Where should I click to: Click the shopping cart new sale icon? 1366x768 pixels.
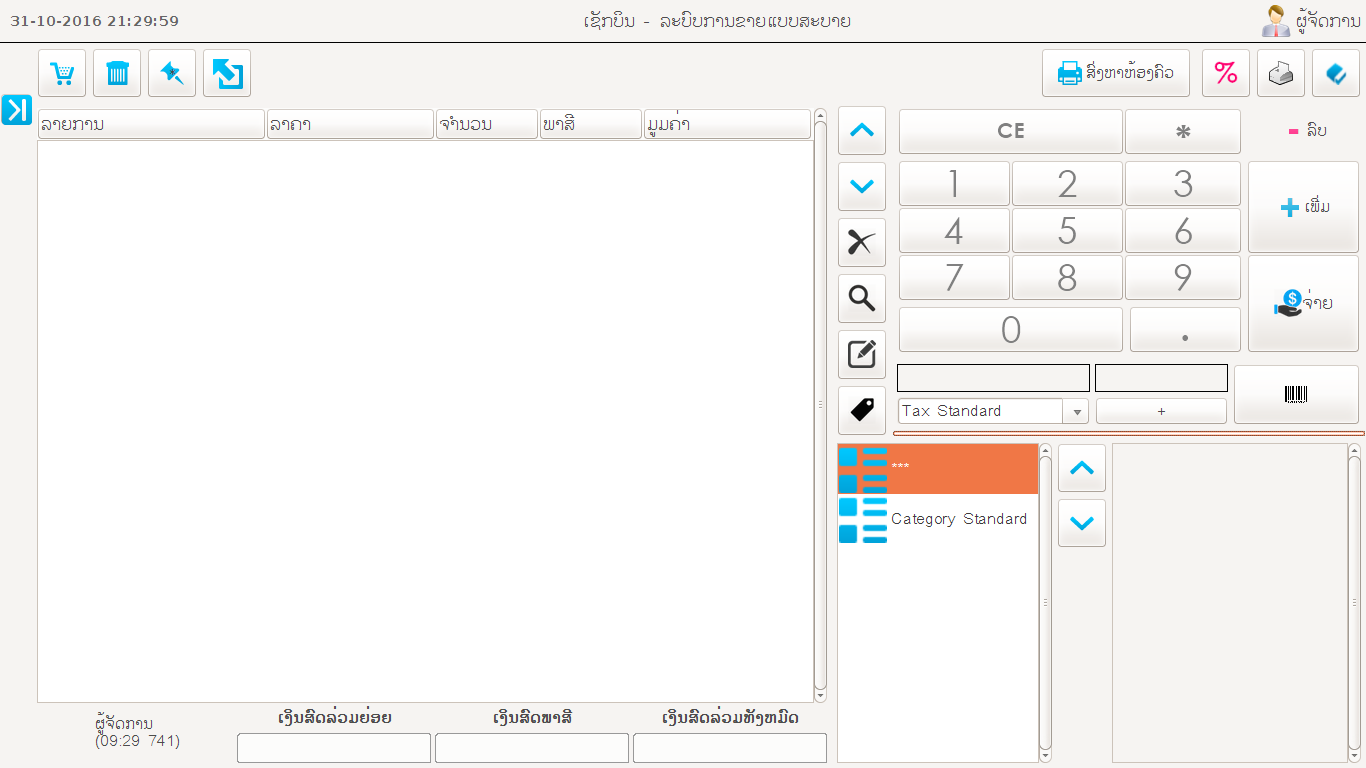coord(62,73)
